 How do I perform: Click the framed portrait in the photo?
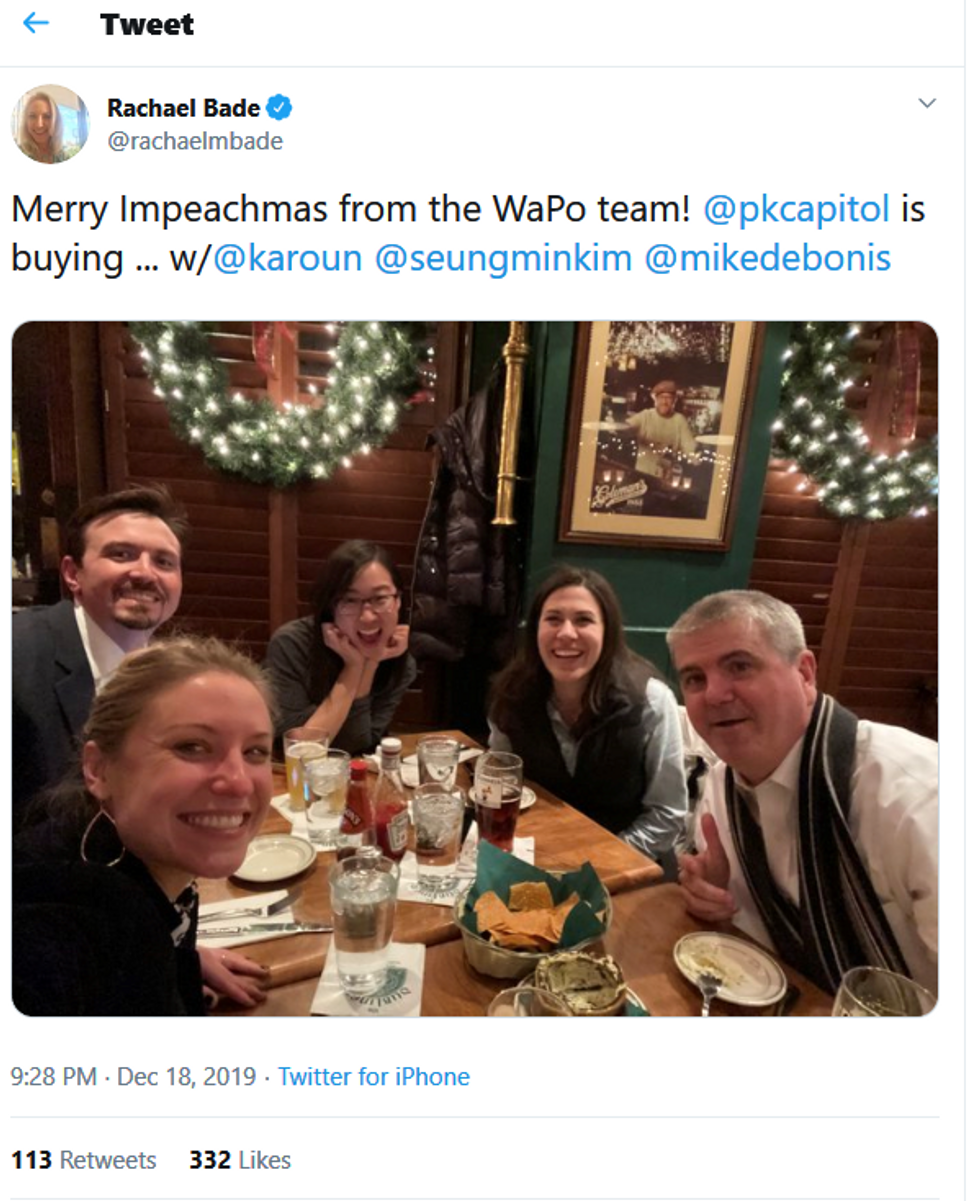[x=662, y=435]
